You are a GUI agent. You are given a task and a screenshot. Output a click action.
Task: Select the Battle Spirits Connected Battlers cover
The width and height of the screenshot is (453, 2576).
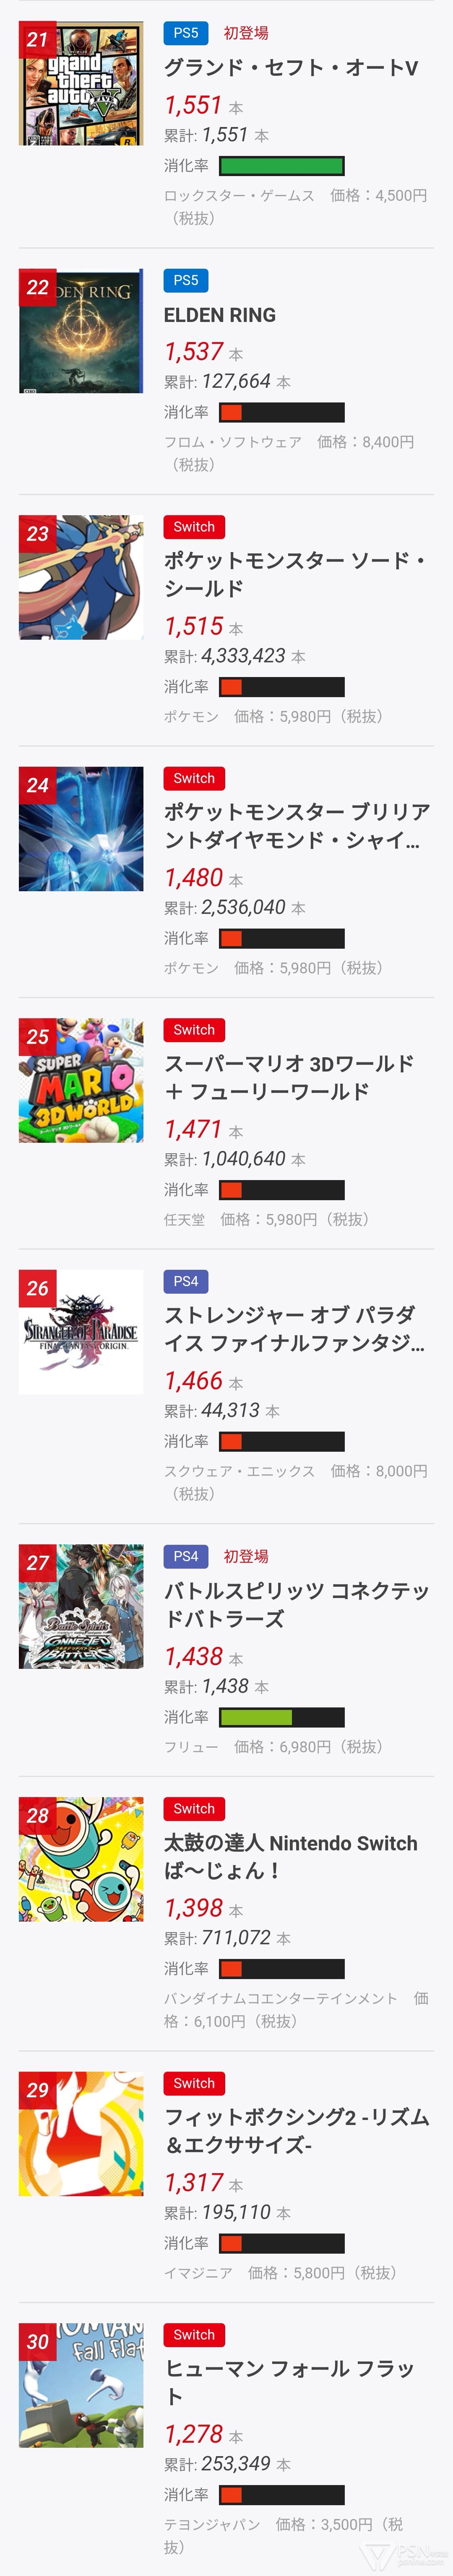coord(81,1606)
